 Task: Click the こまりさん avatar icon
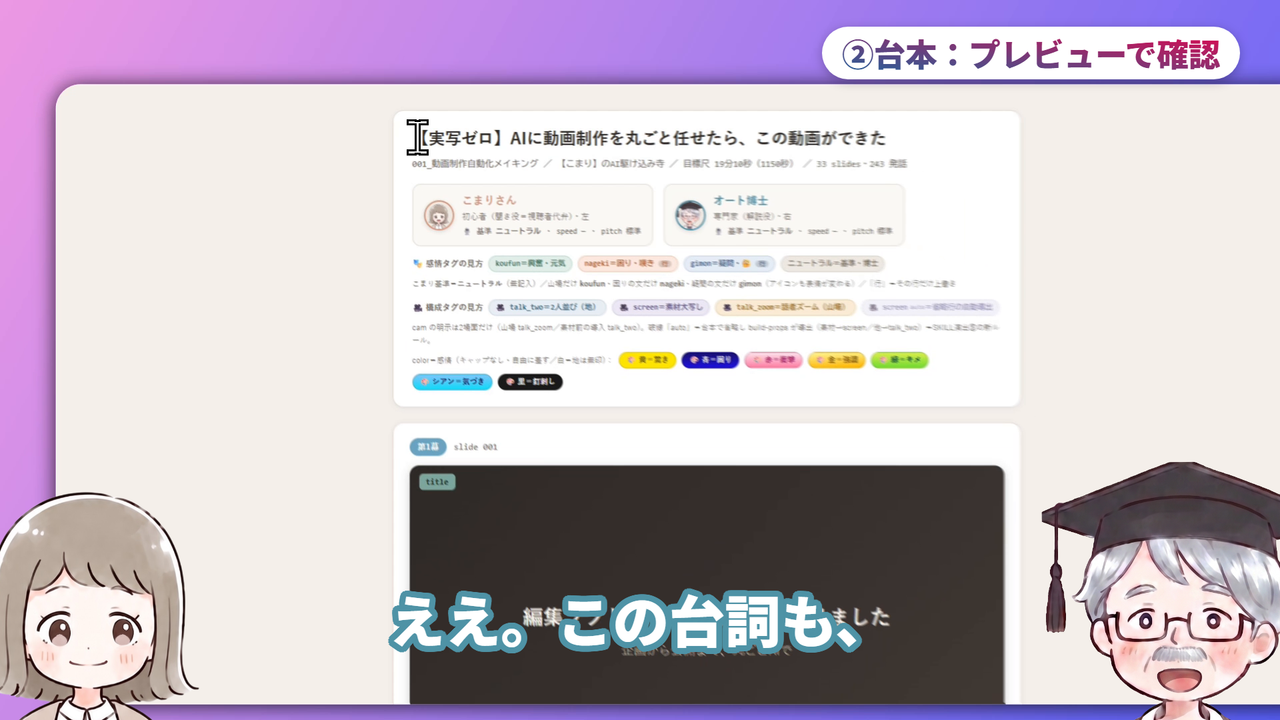[x=439, y=215]
